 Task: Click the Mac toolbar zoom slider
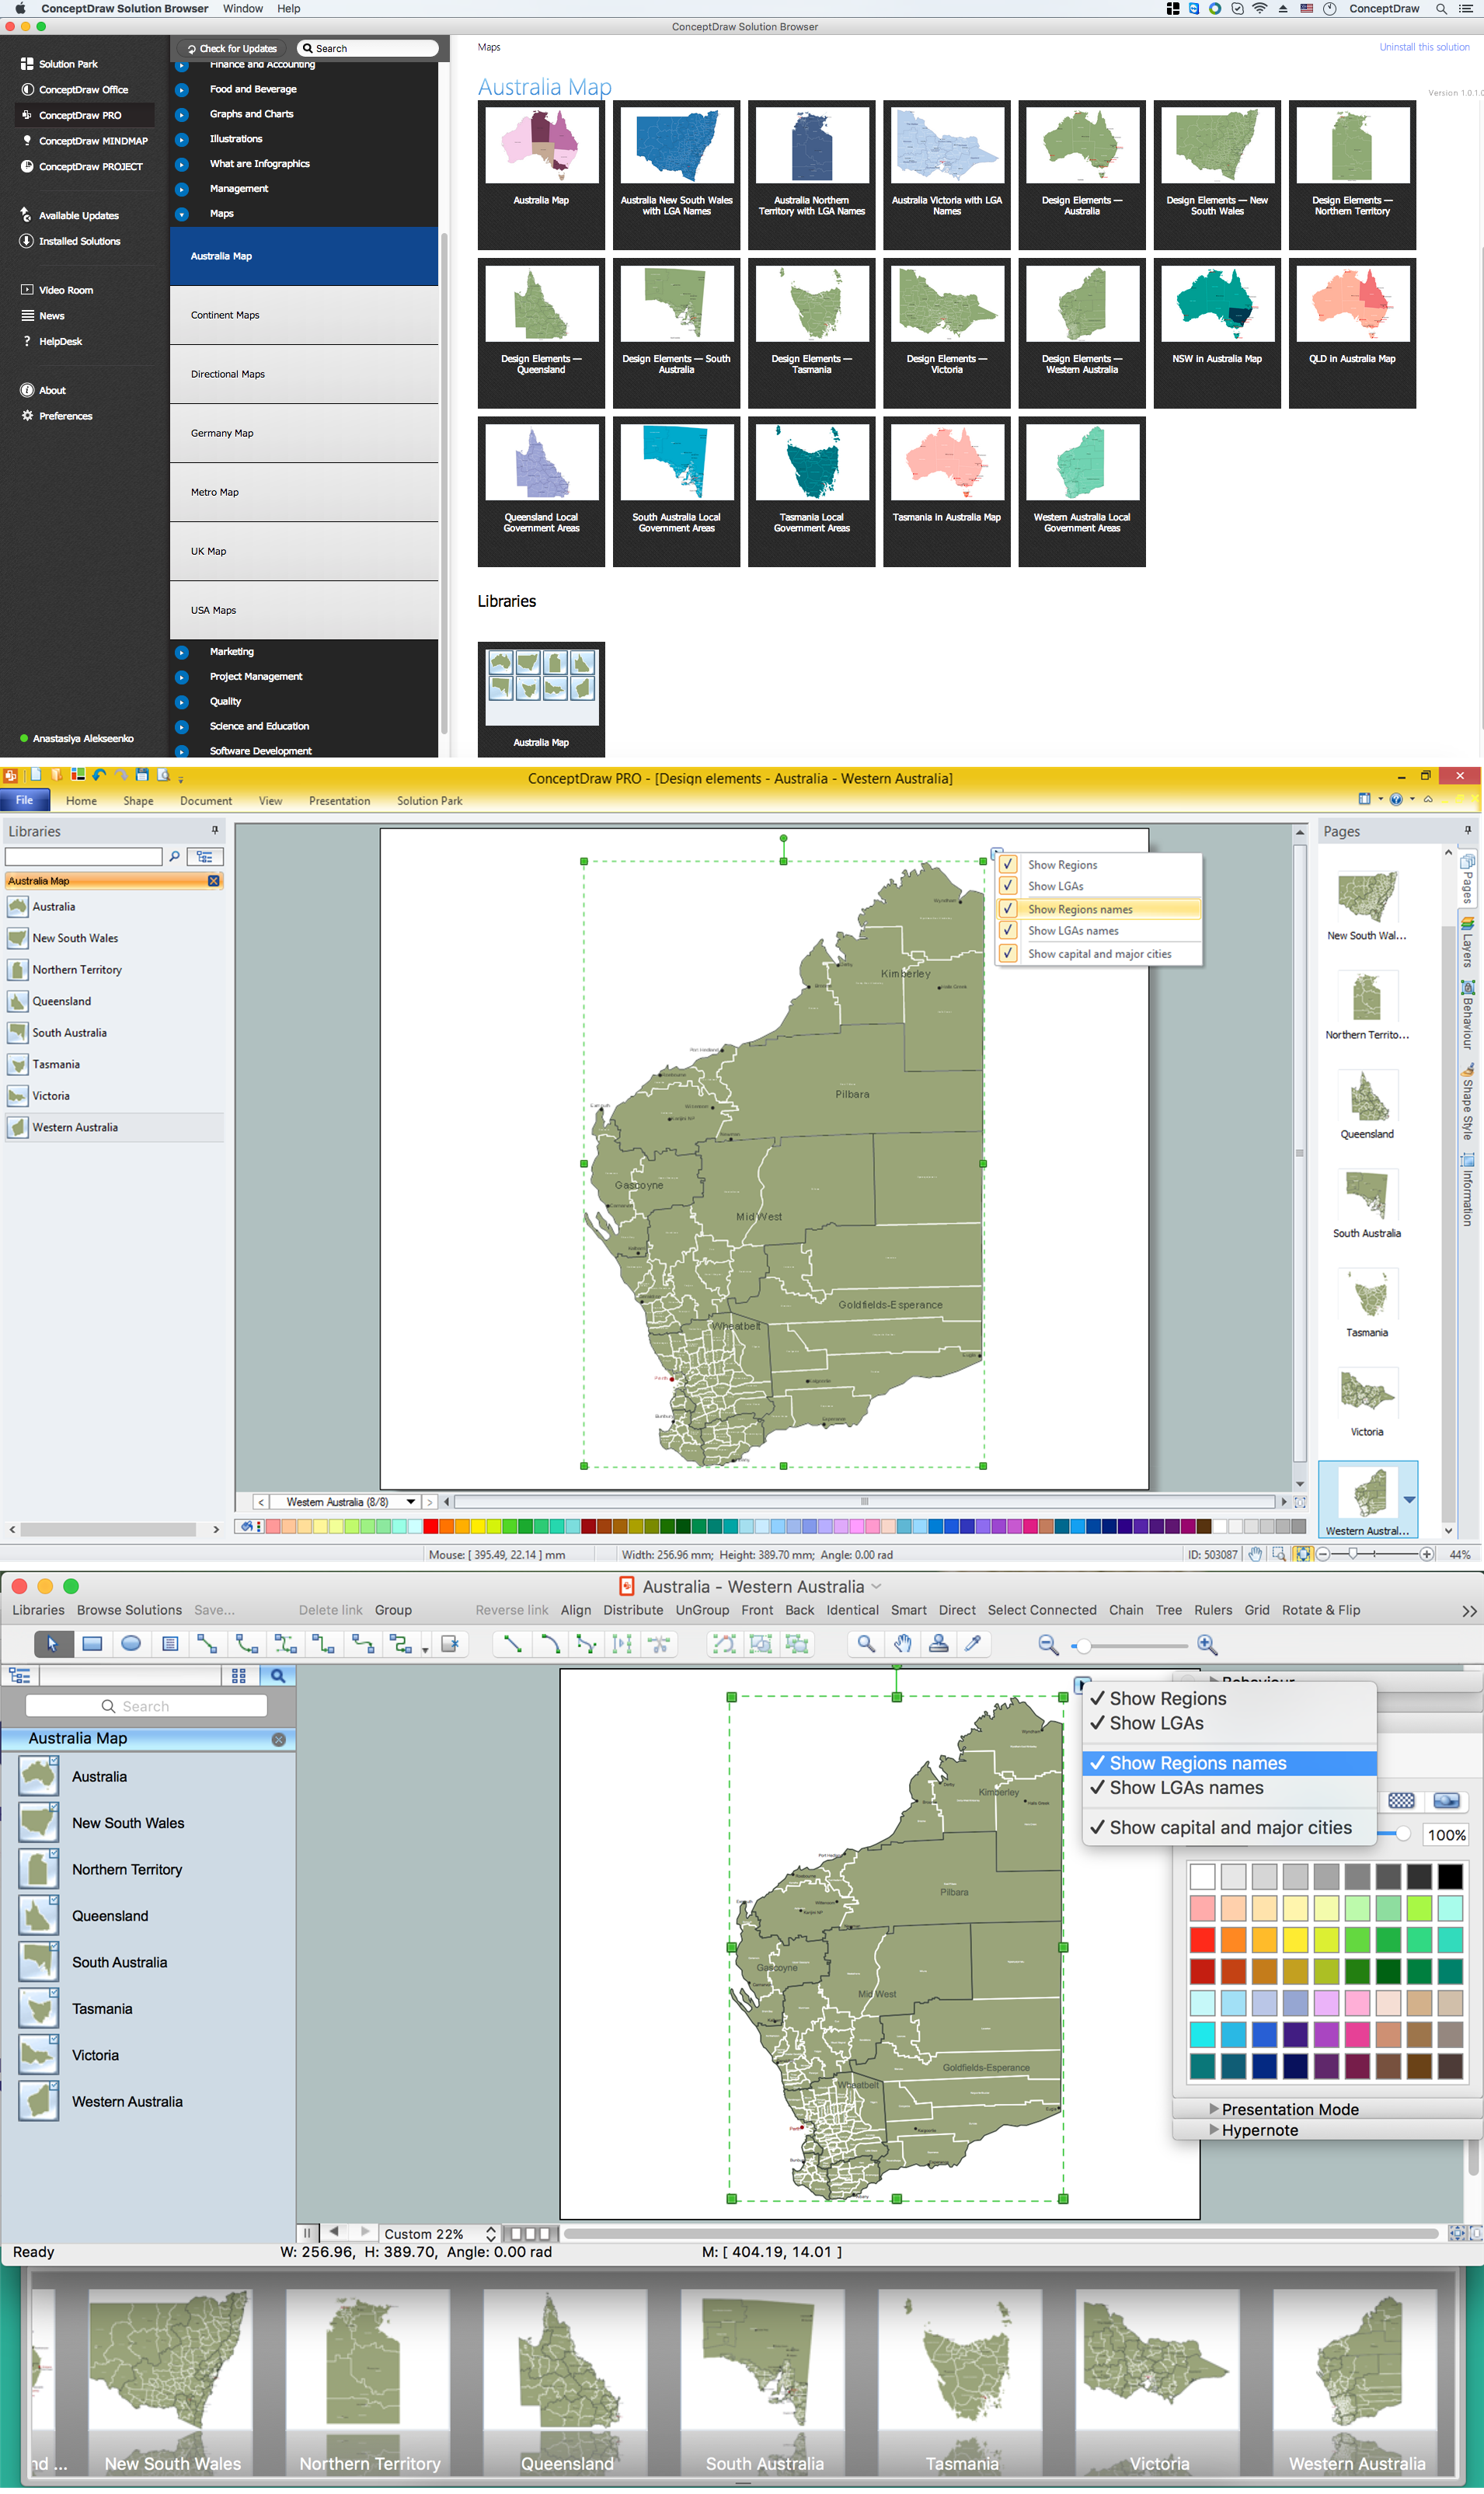(x=1129, y=1646)
